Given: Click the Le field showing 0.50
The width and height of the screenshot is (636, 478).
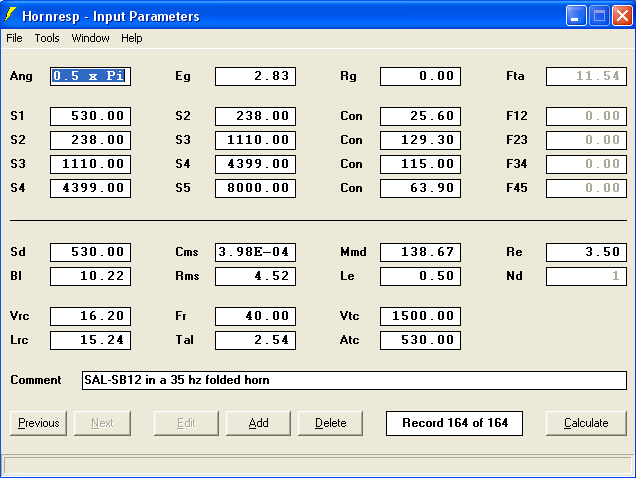Looking at the screenshot, I should coord(421,276).
